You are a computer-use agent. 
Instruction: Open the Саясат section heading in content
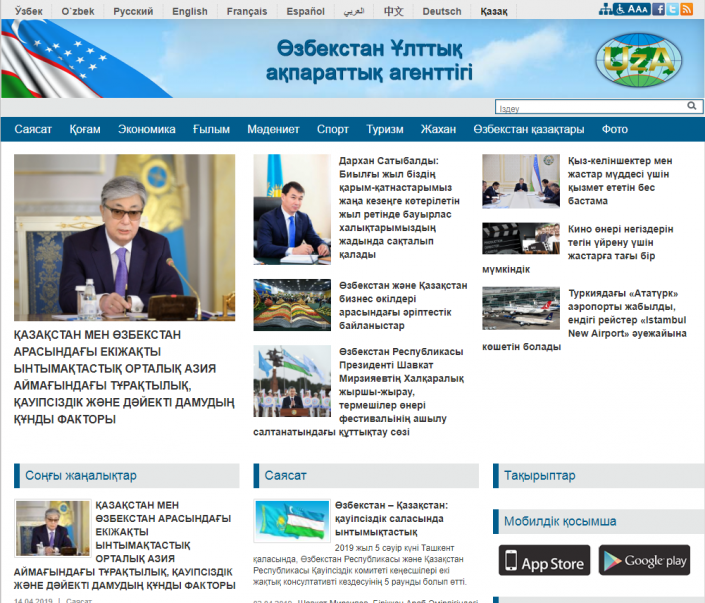click(286, 475)
